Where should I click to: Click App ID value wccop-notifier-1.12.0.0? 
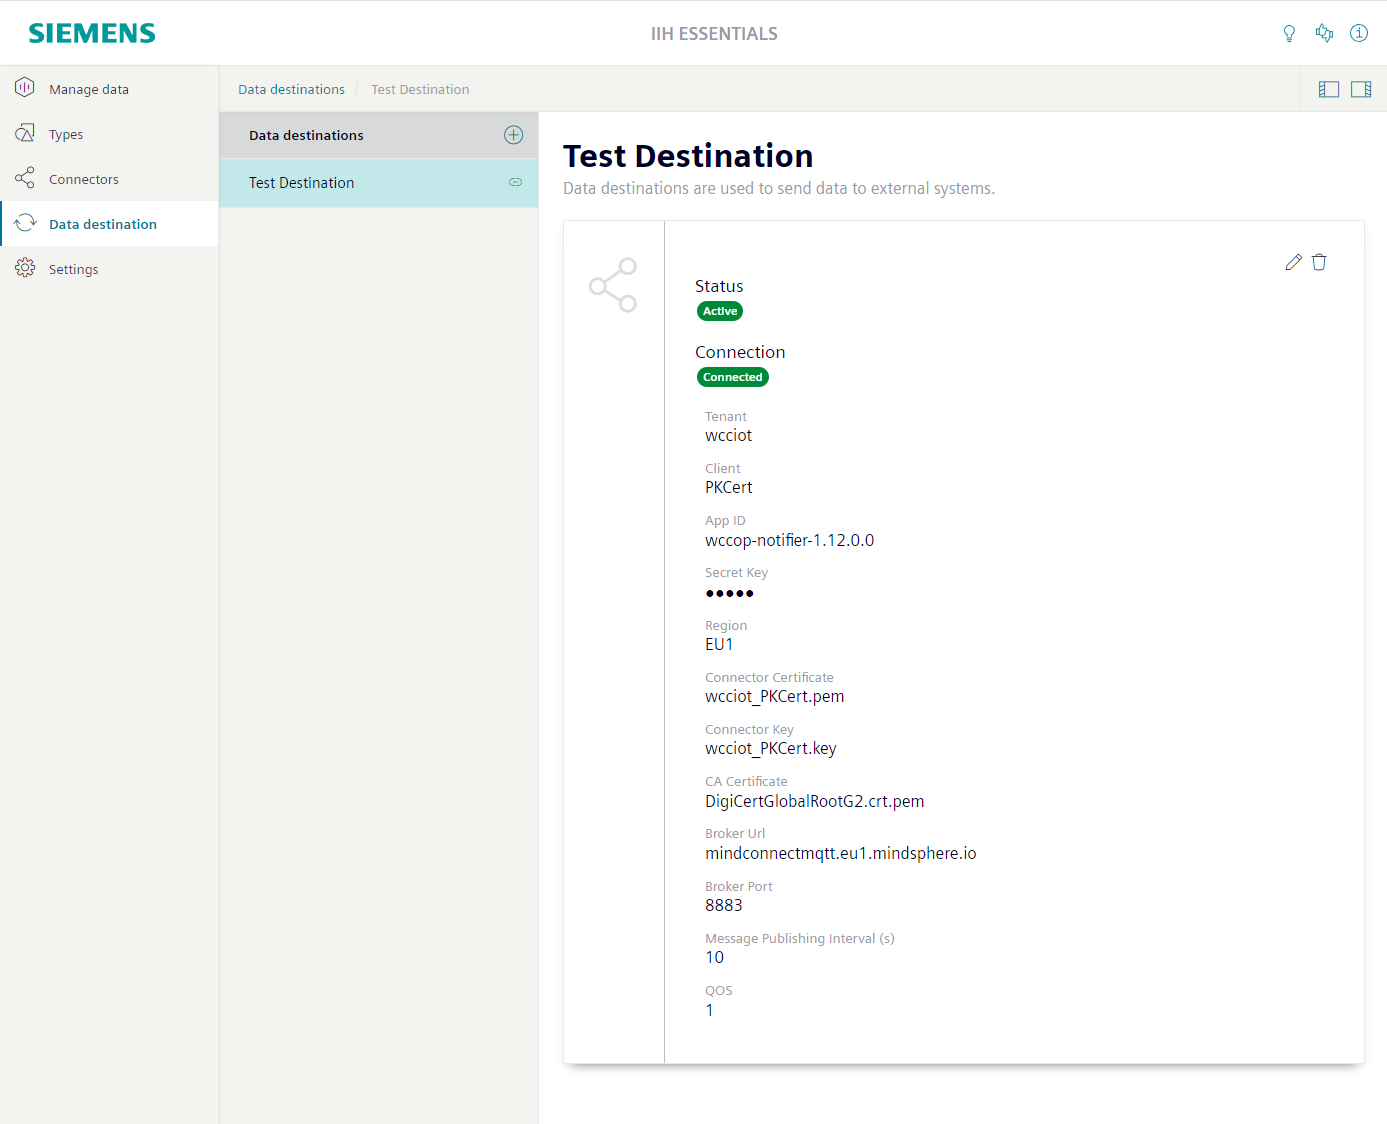pos(790,541)
